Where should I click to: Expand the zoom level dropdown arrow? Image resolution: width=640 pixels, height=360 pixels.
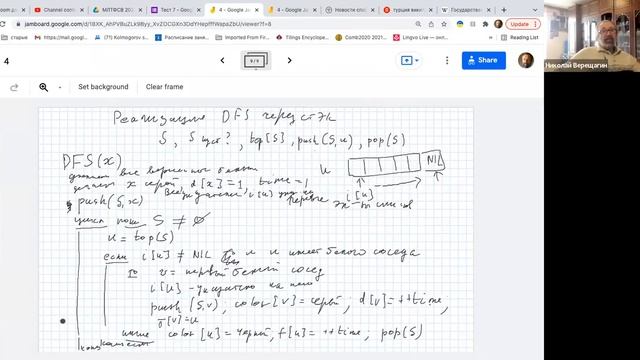click(60, 87)
